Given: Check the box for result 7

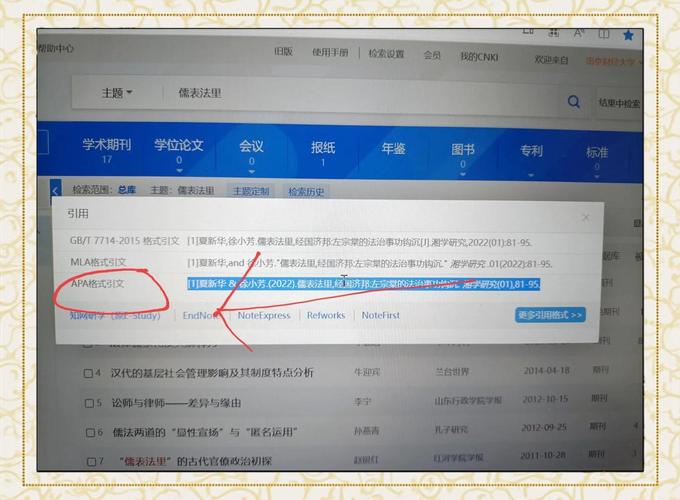Looking at the screenshot, I should 91,461.
